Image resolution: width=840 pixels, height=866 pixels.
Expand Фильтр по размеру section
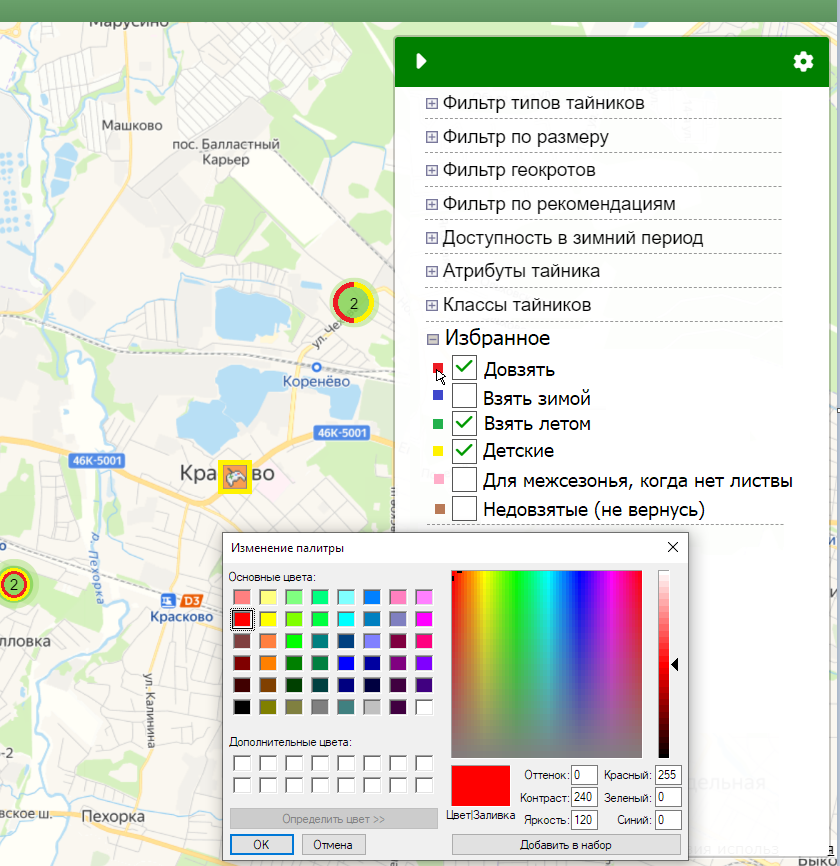pos(432,137)
